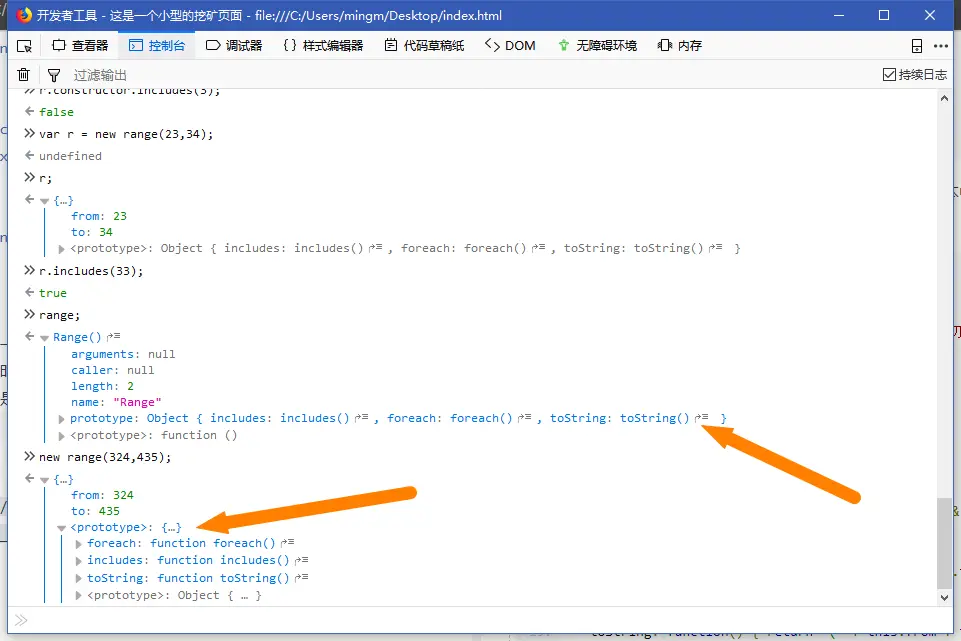Jump to foreach() definition in expanded prototype

[287, 542]
